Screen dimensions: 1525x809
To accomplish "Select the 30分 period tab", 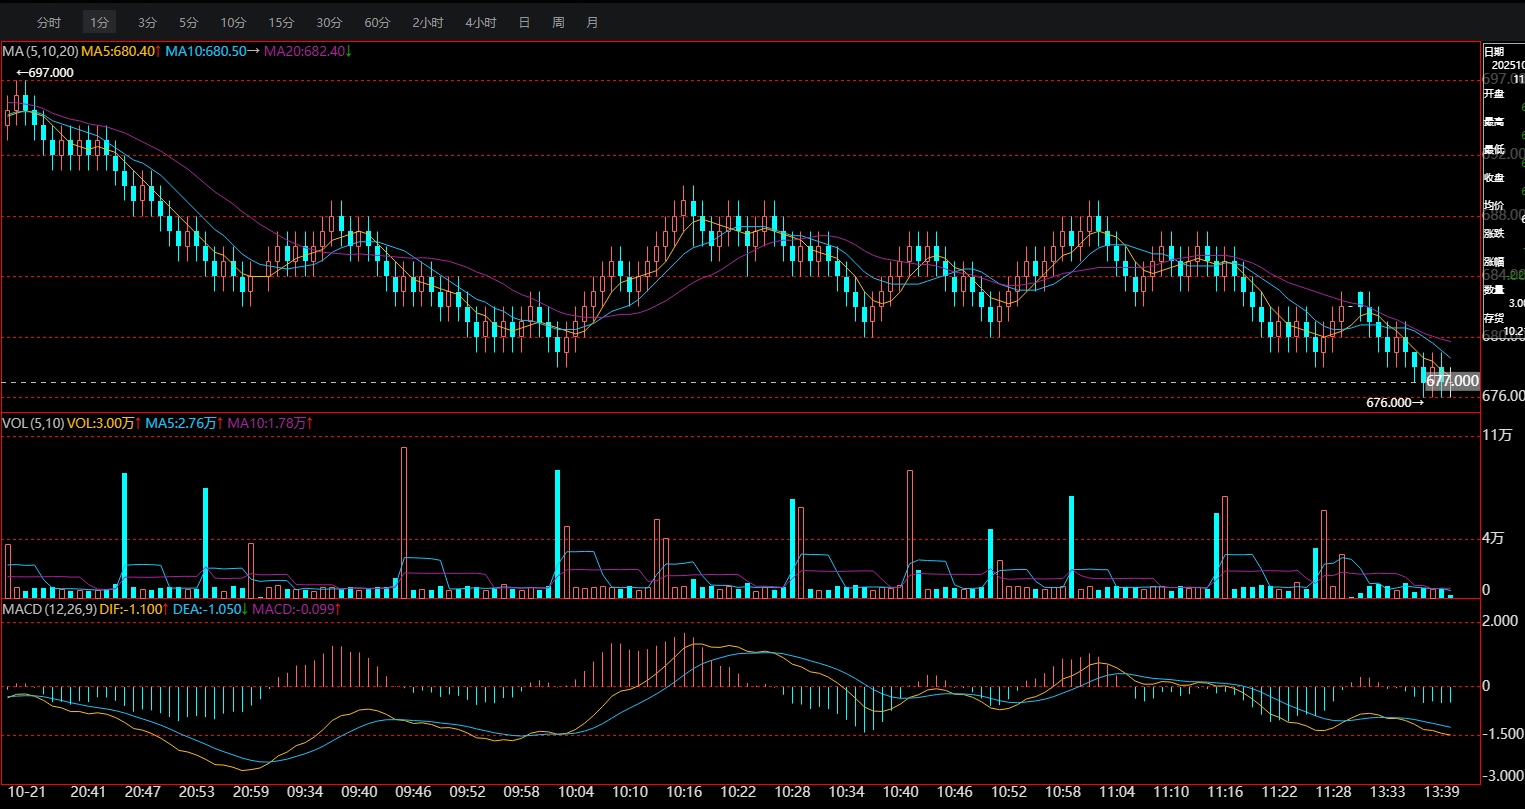I will (x=329, y=22).
